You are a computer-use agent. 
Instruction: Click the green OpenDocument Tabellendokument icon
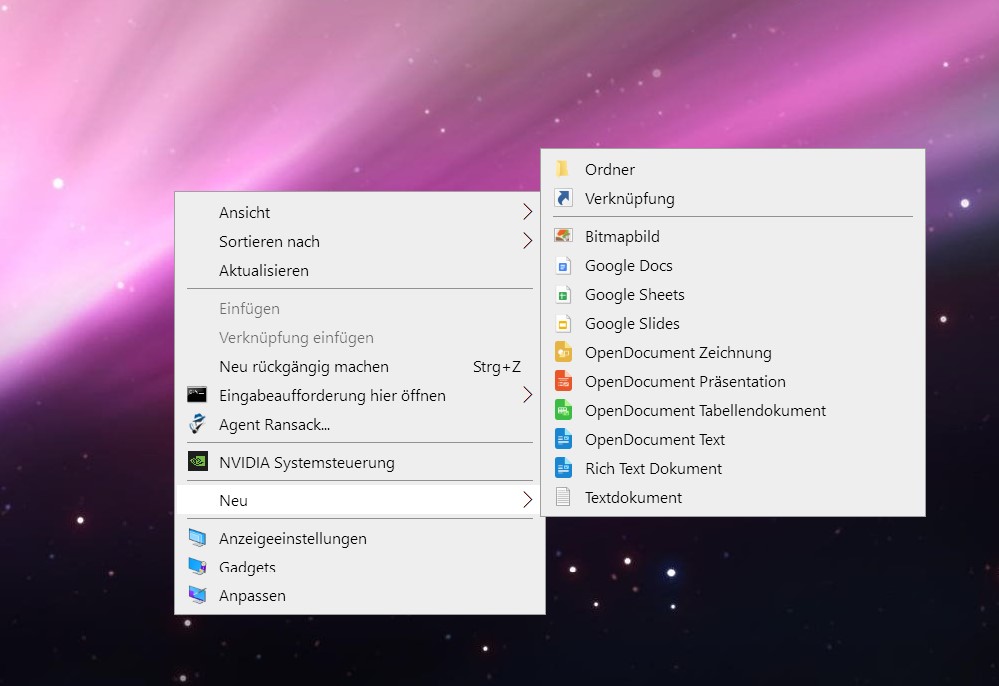563,410
